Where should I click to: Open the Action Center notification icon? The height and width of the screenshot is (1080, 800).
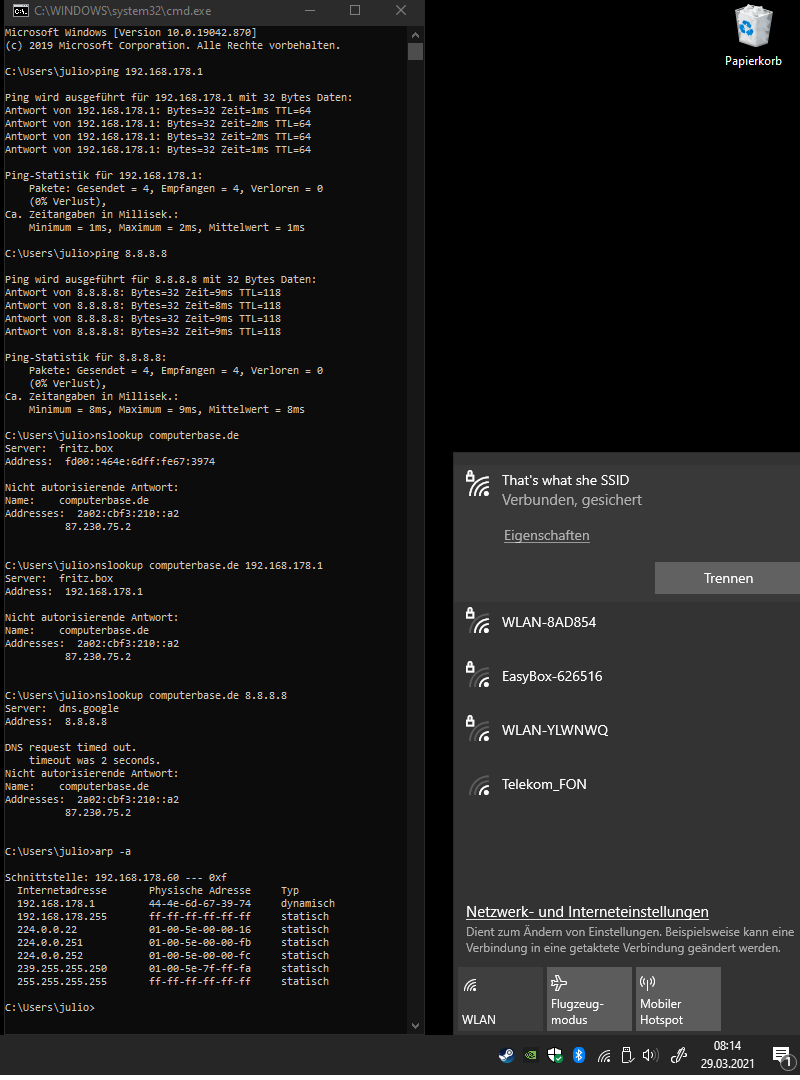(x=782, y=1056)
